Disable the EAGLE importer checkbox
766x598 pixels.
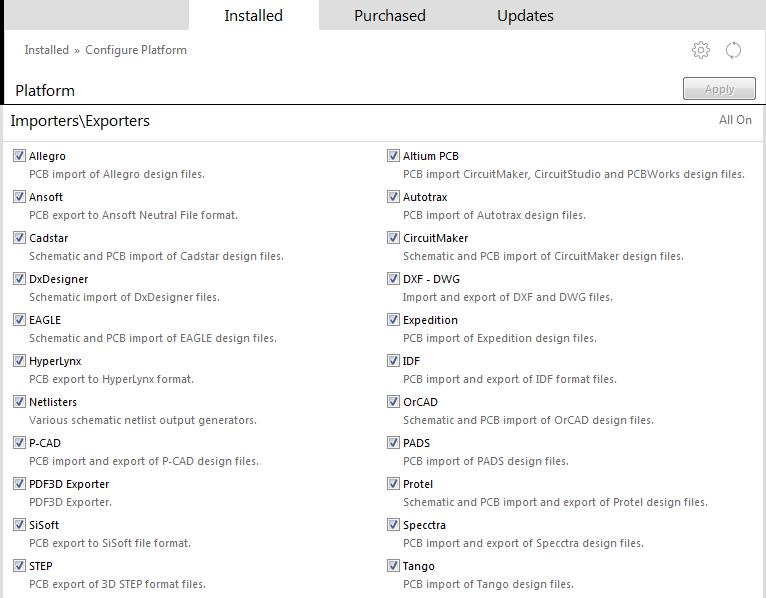[19, 320]
